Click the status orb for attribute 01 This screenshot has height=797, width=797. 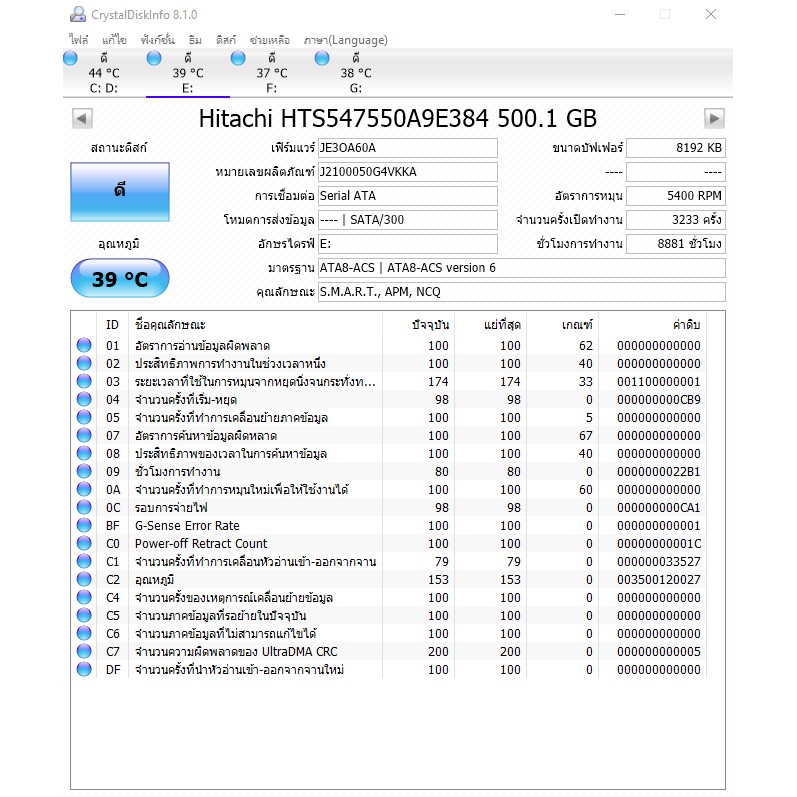point(84,346)
